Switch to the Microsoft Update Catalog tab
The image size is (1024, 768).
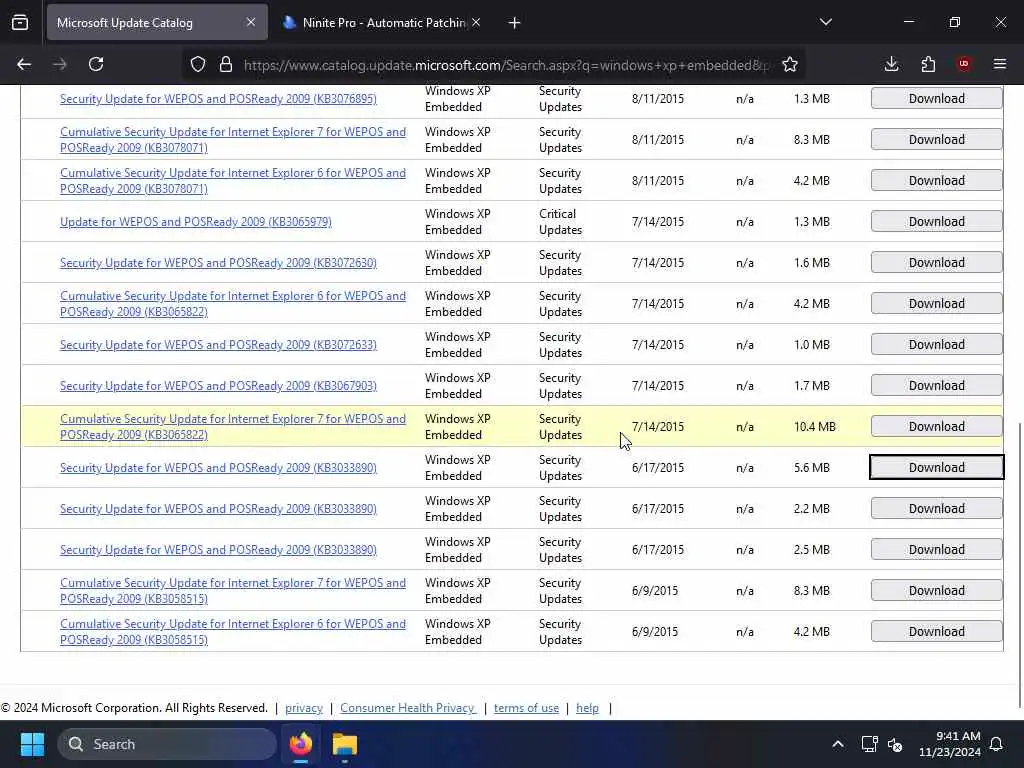tap(157, 23)
